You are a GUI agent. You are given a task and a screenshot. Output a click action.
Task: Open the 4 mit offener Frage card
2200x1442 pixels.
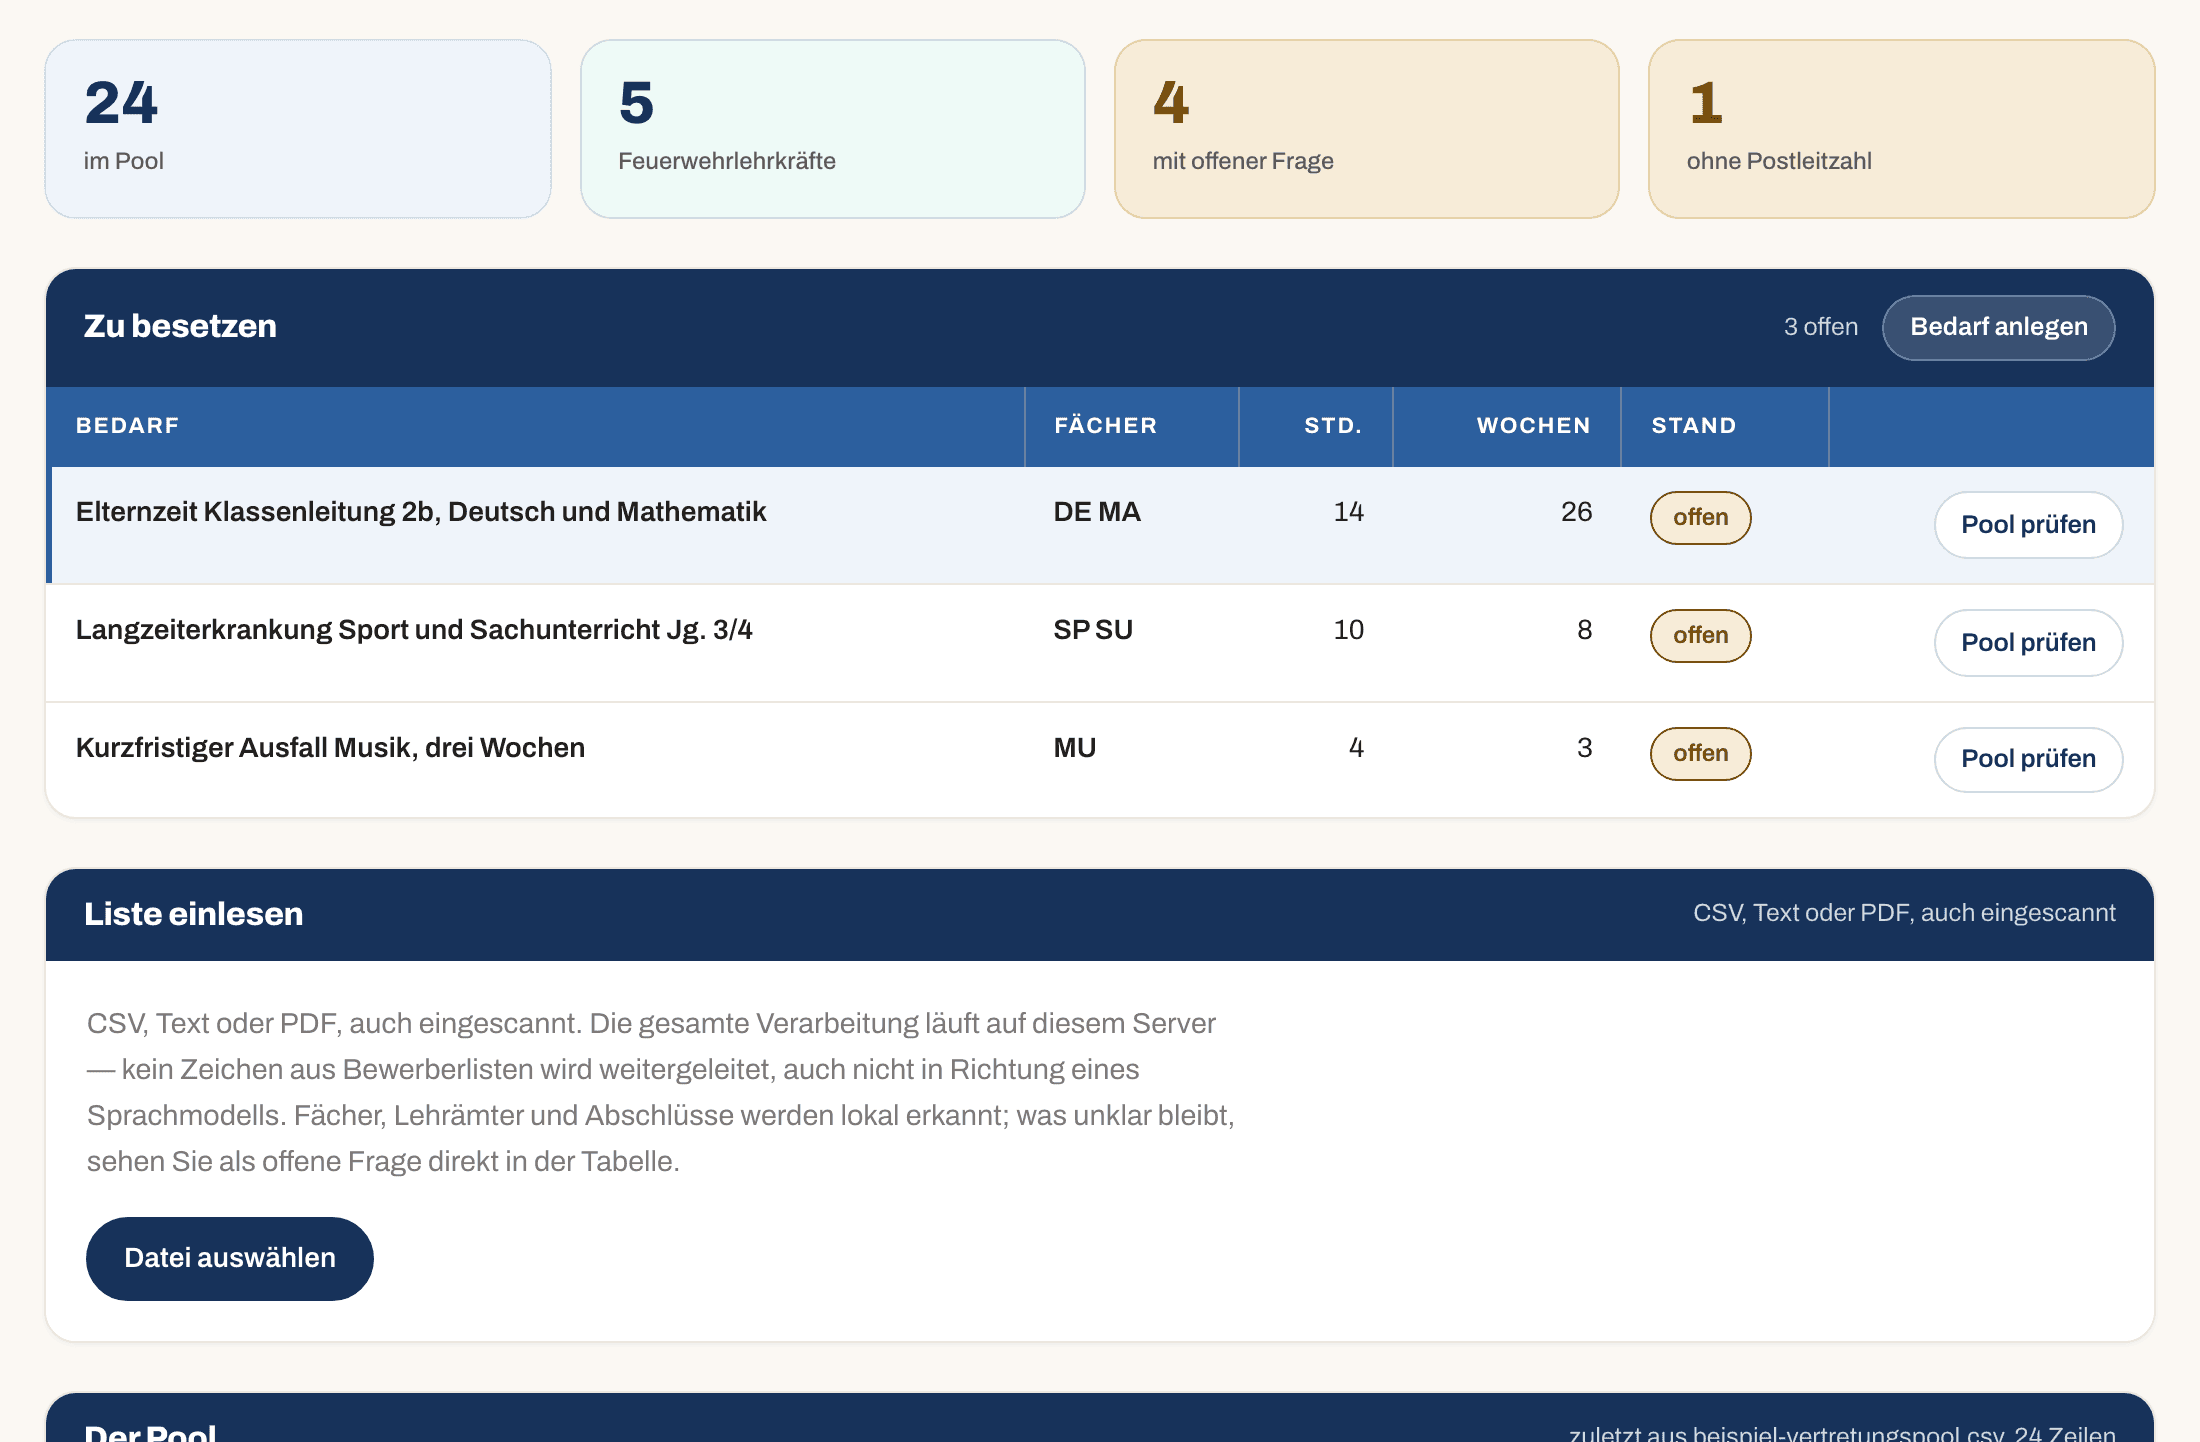[1367, 129]
